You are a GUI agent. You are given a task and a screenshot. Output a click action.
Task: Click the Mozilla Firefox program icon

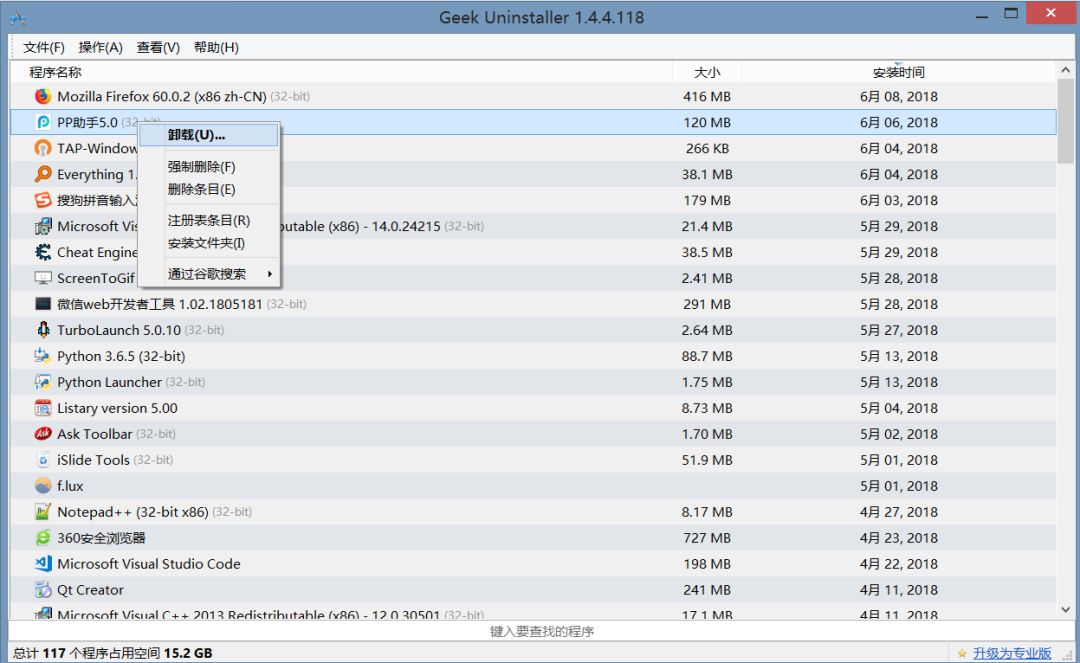[x=42, y=97]
